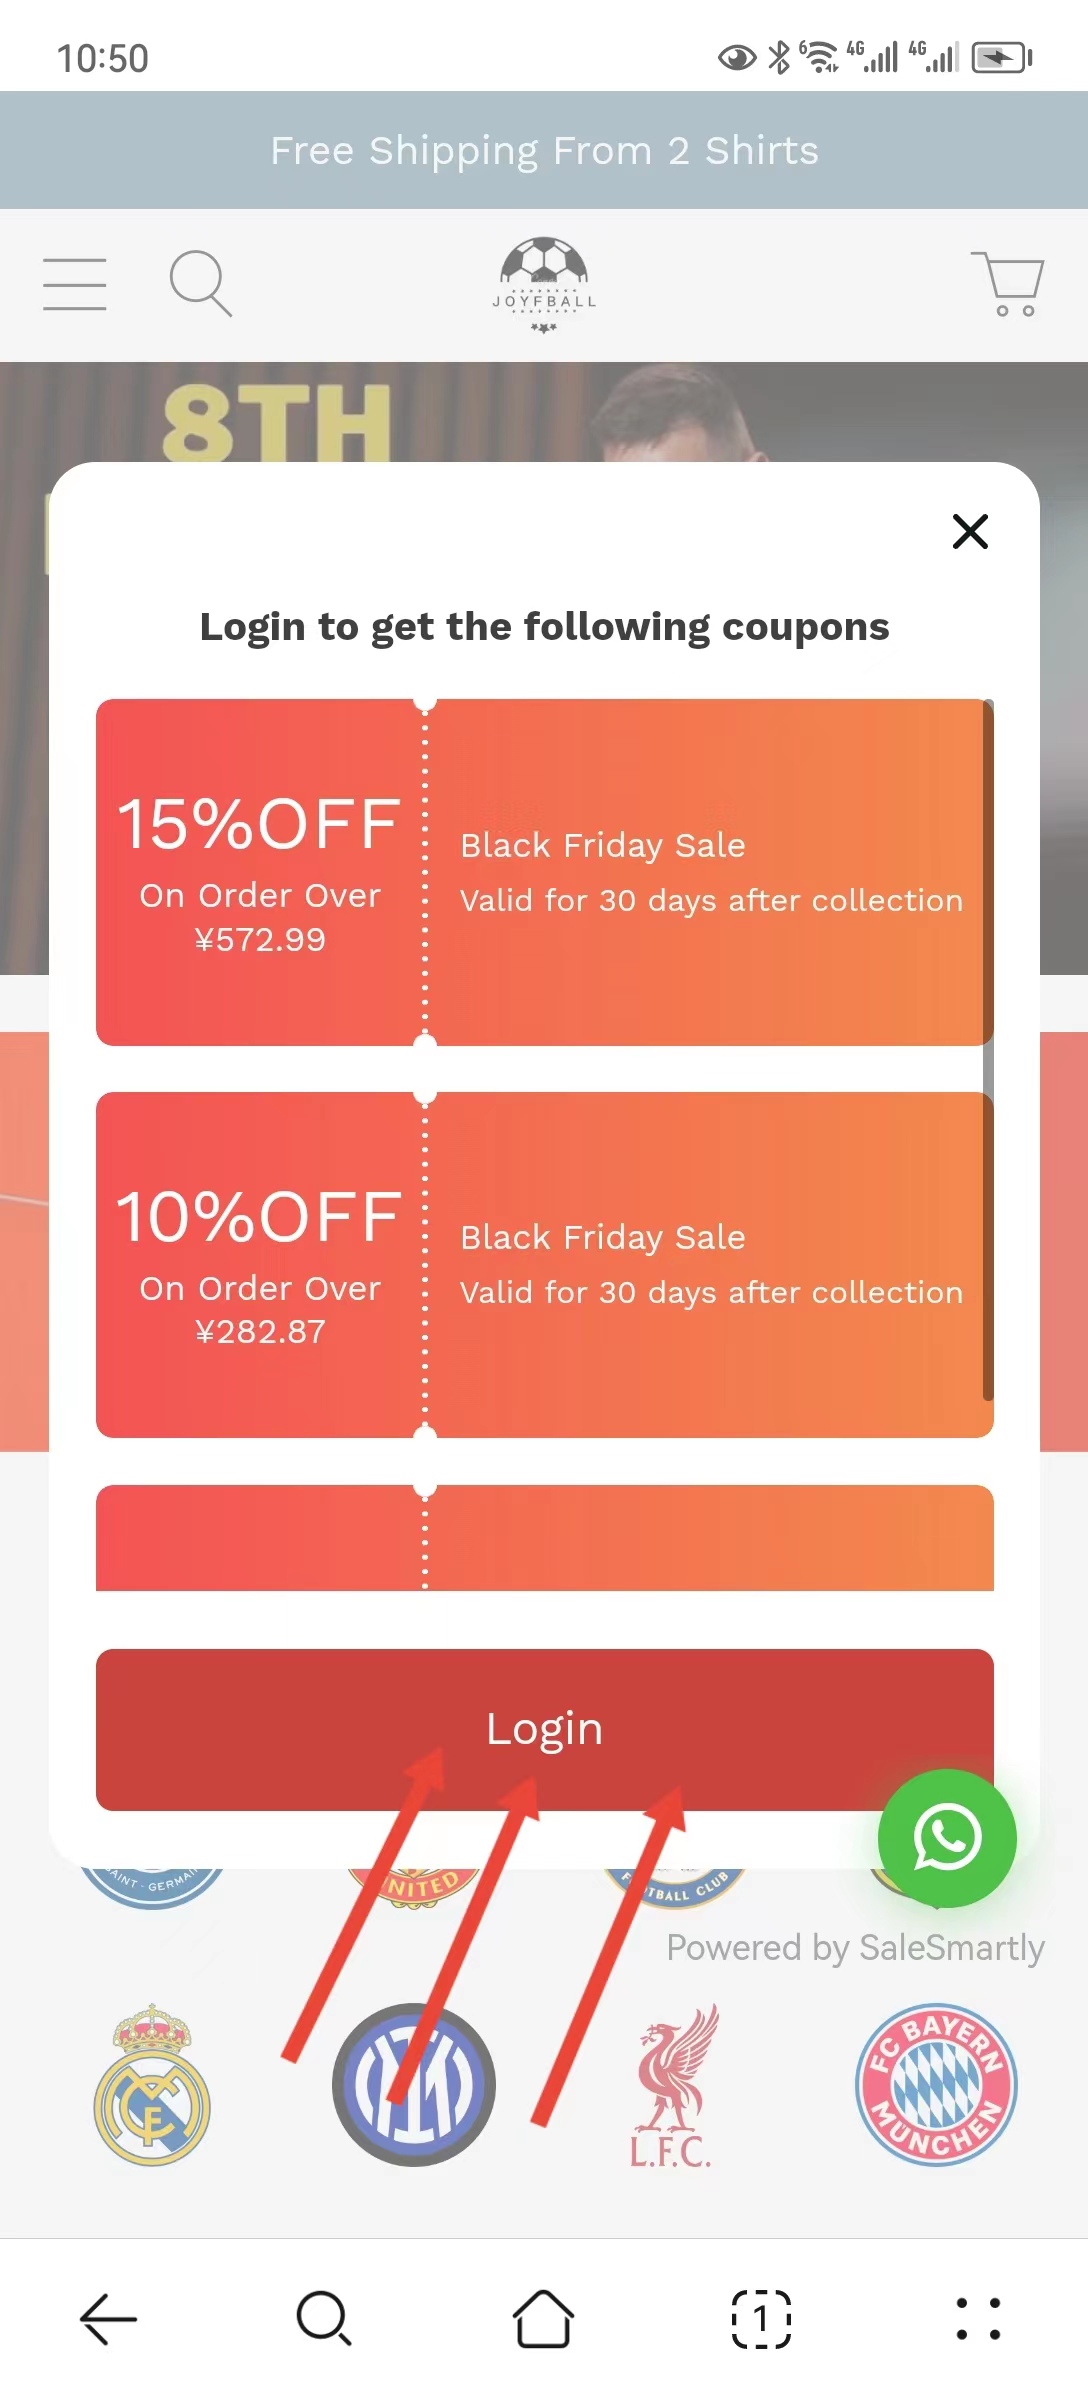The height and width of the screenshot is (2400, 1088).
Task: Tap the JOYFBALL soccer ball logo
Action: pyautogui.click(x=543, y=283)
